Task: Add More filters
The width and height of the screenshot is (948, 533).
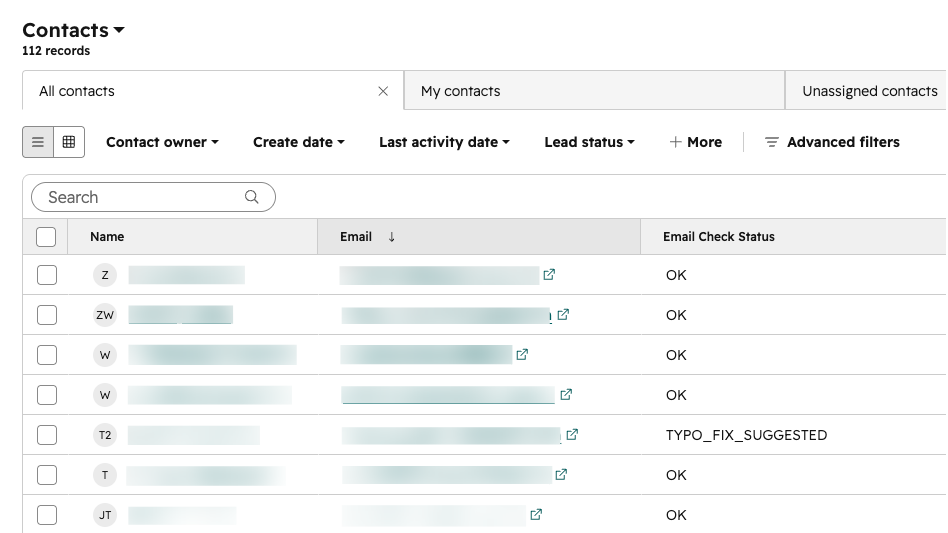Action: (696, 142)
